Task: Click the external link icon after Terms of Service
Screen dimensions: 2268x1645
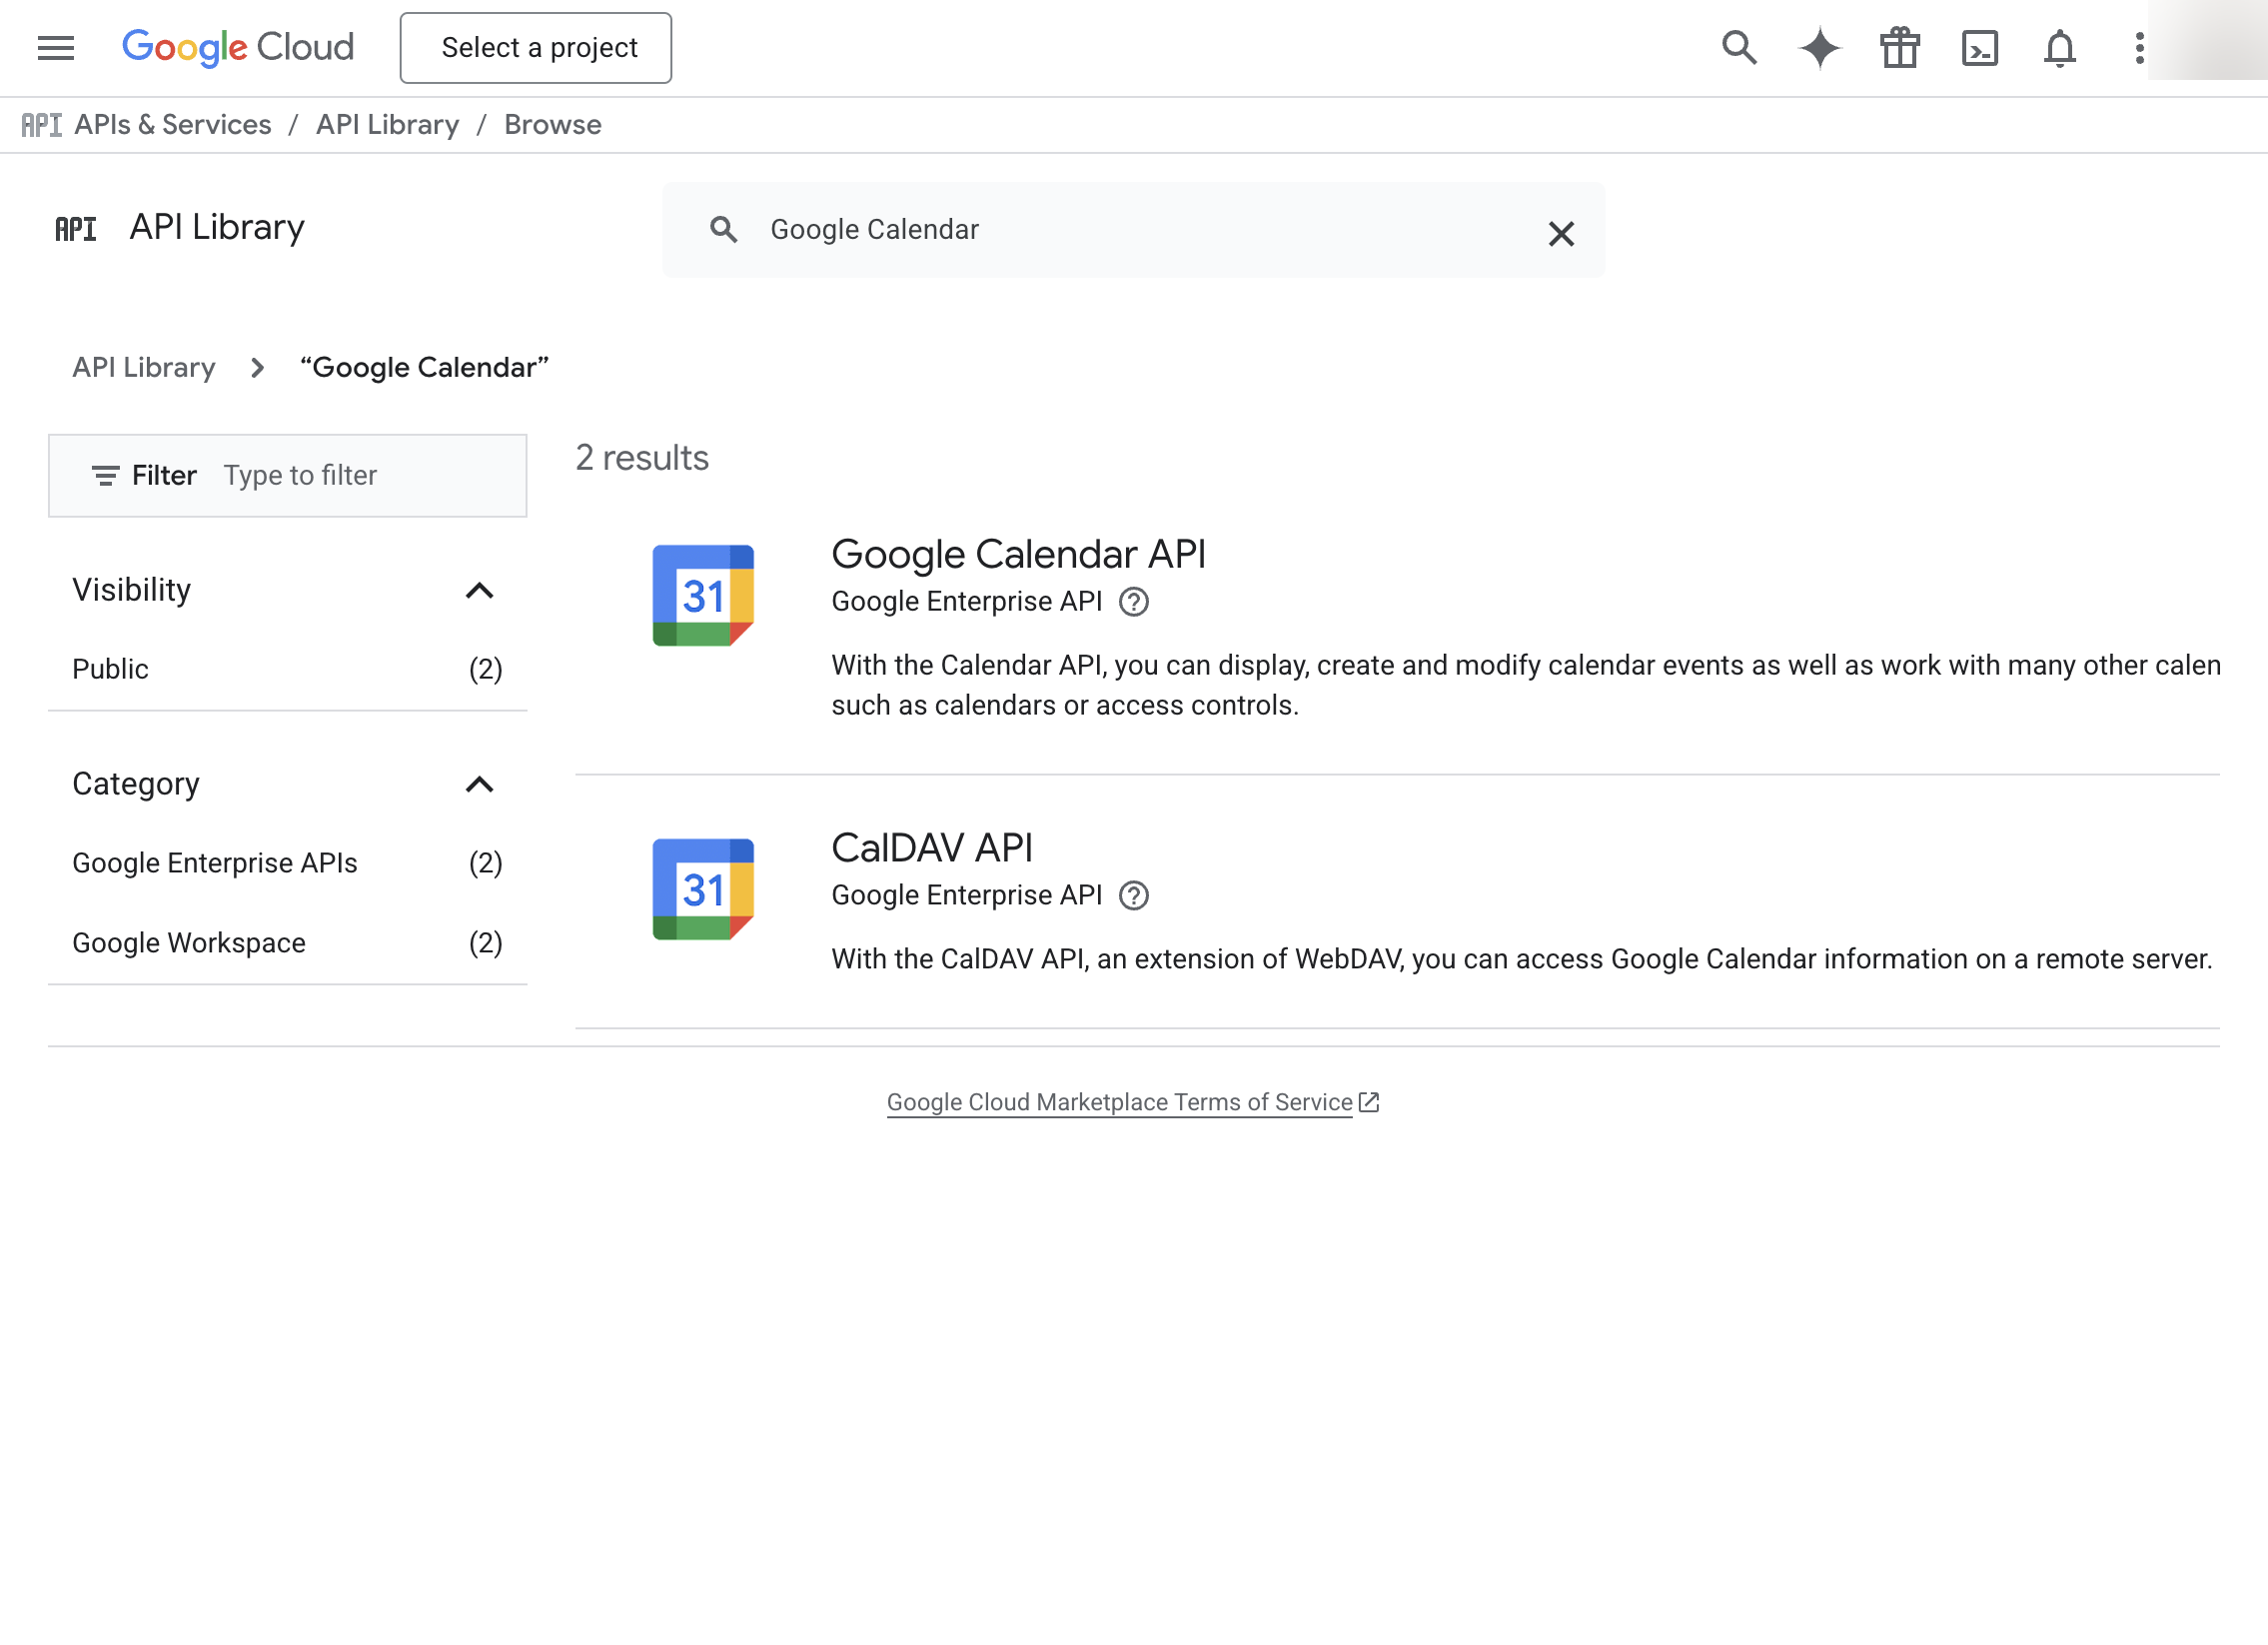Action: tap(1369, 1102)
